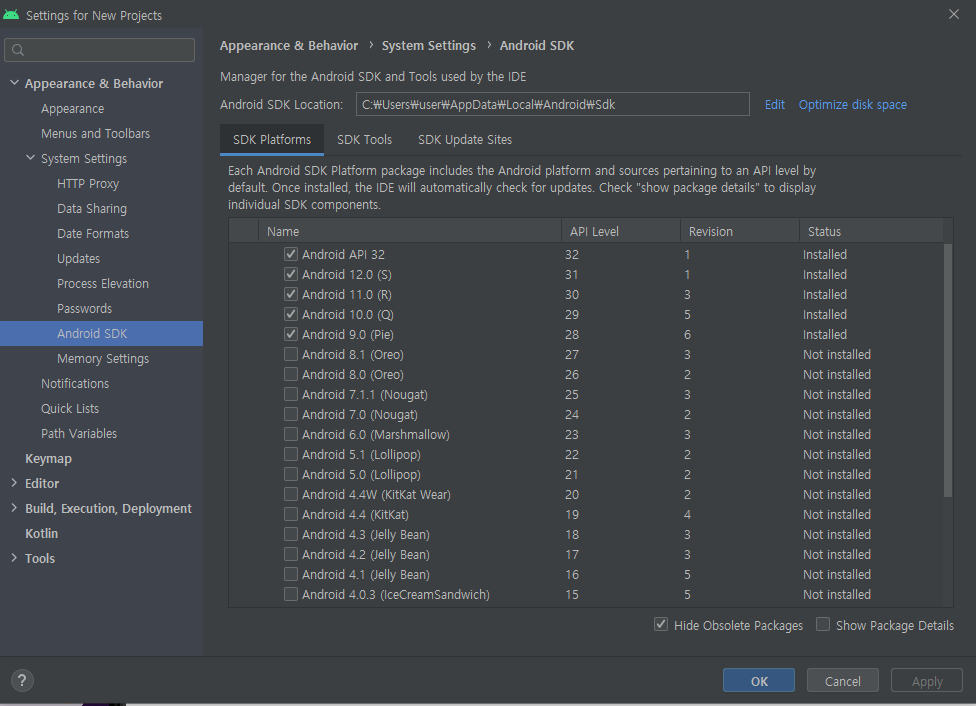976x706 pixels.
Task: Sort by the Revision column header
Action: [x=739, y=231]
